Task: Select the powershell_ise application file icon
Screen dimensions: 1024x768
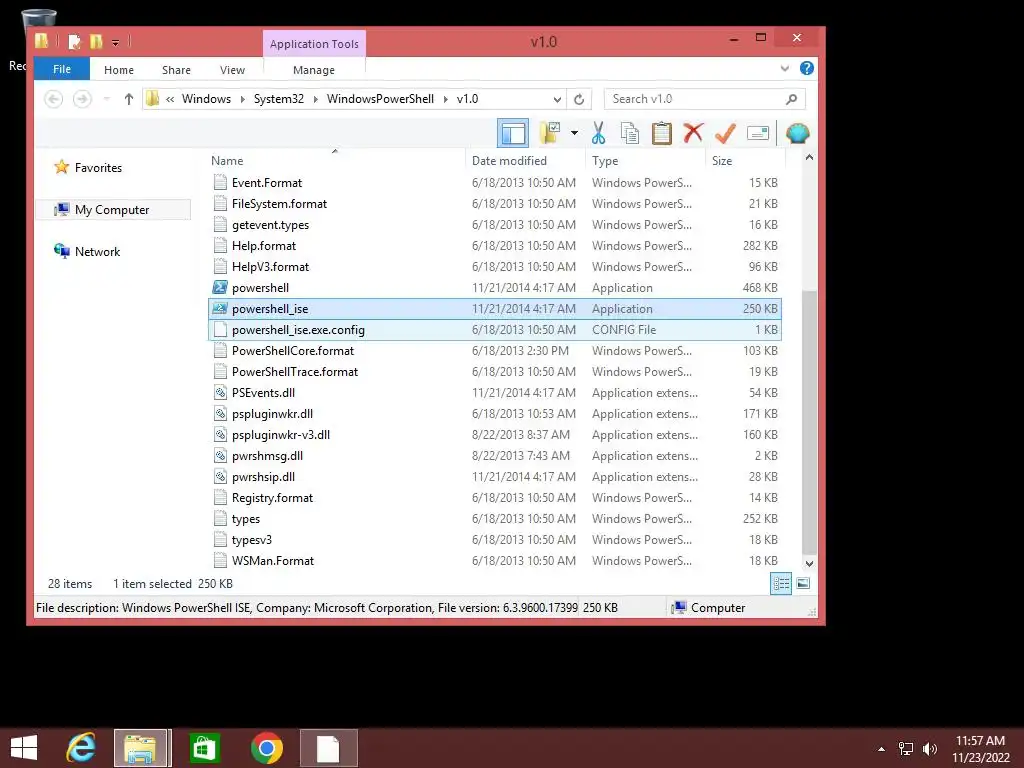Action: click(220, 308)
